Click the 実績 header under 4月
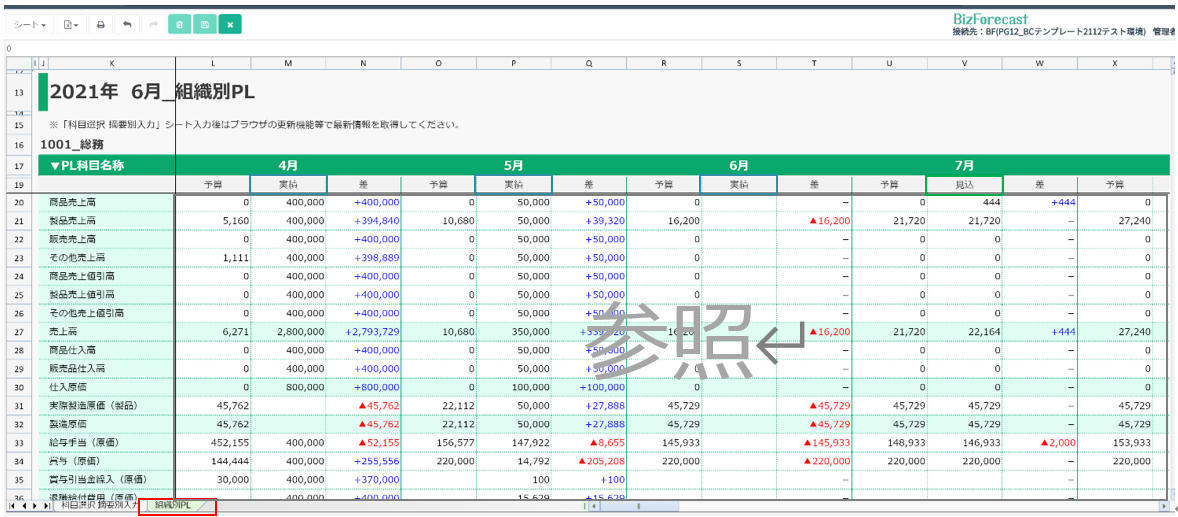 pos(288,184)
